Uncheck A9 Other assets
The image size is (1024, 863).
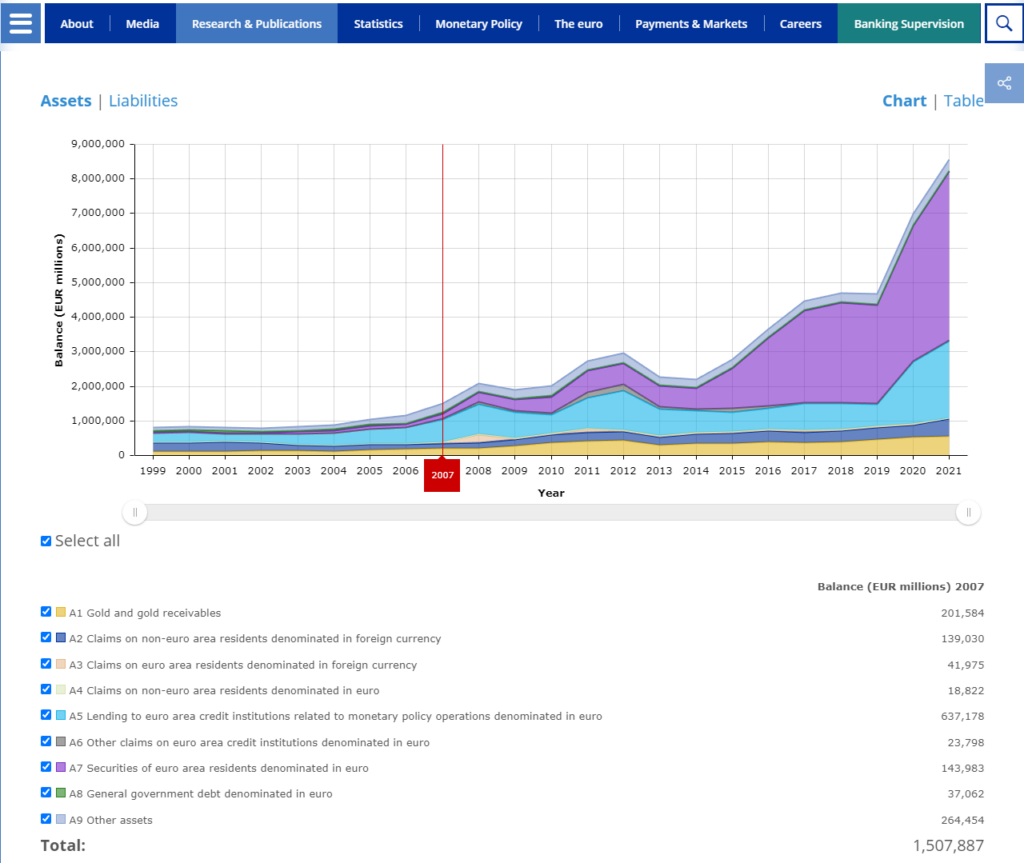point(46,819)
